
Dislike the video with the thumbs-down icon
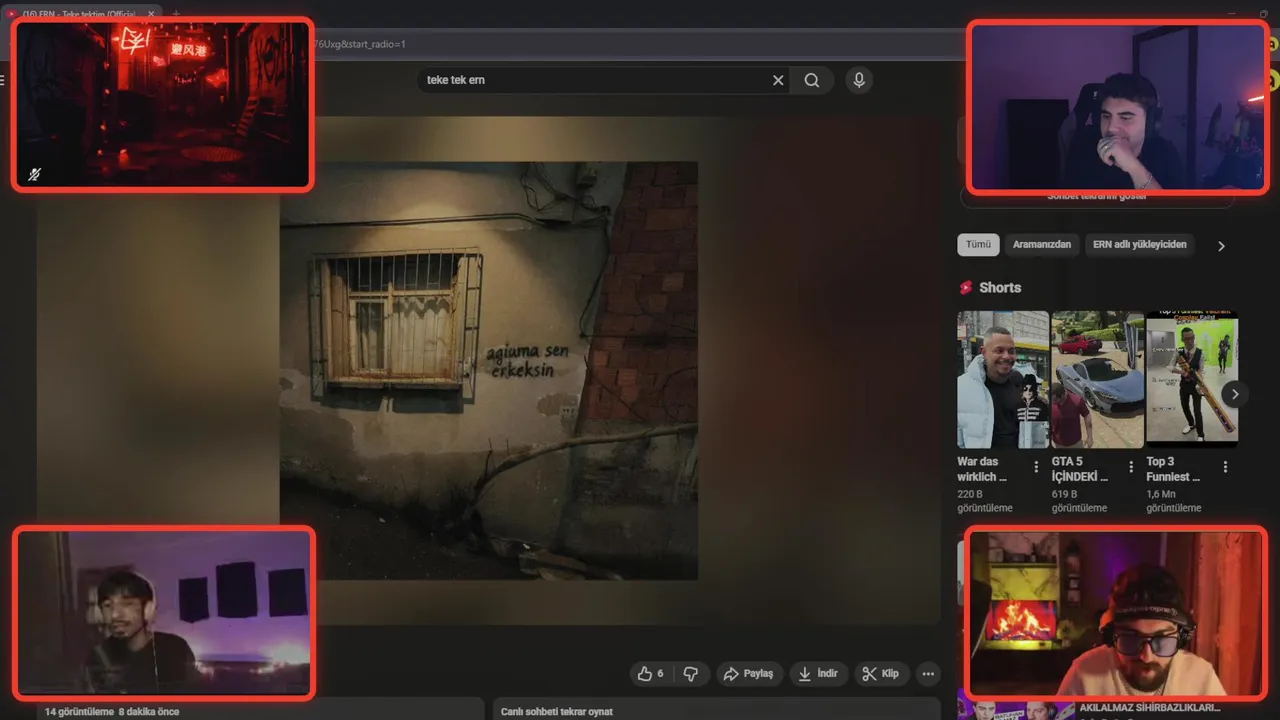click(691, 674)
